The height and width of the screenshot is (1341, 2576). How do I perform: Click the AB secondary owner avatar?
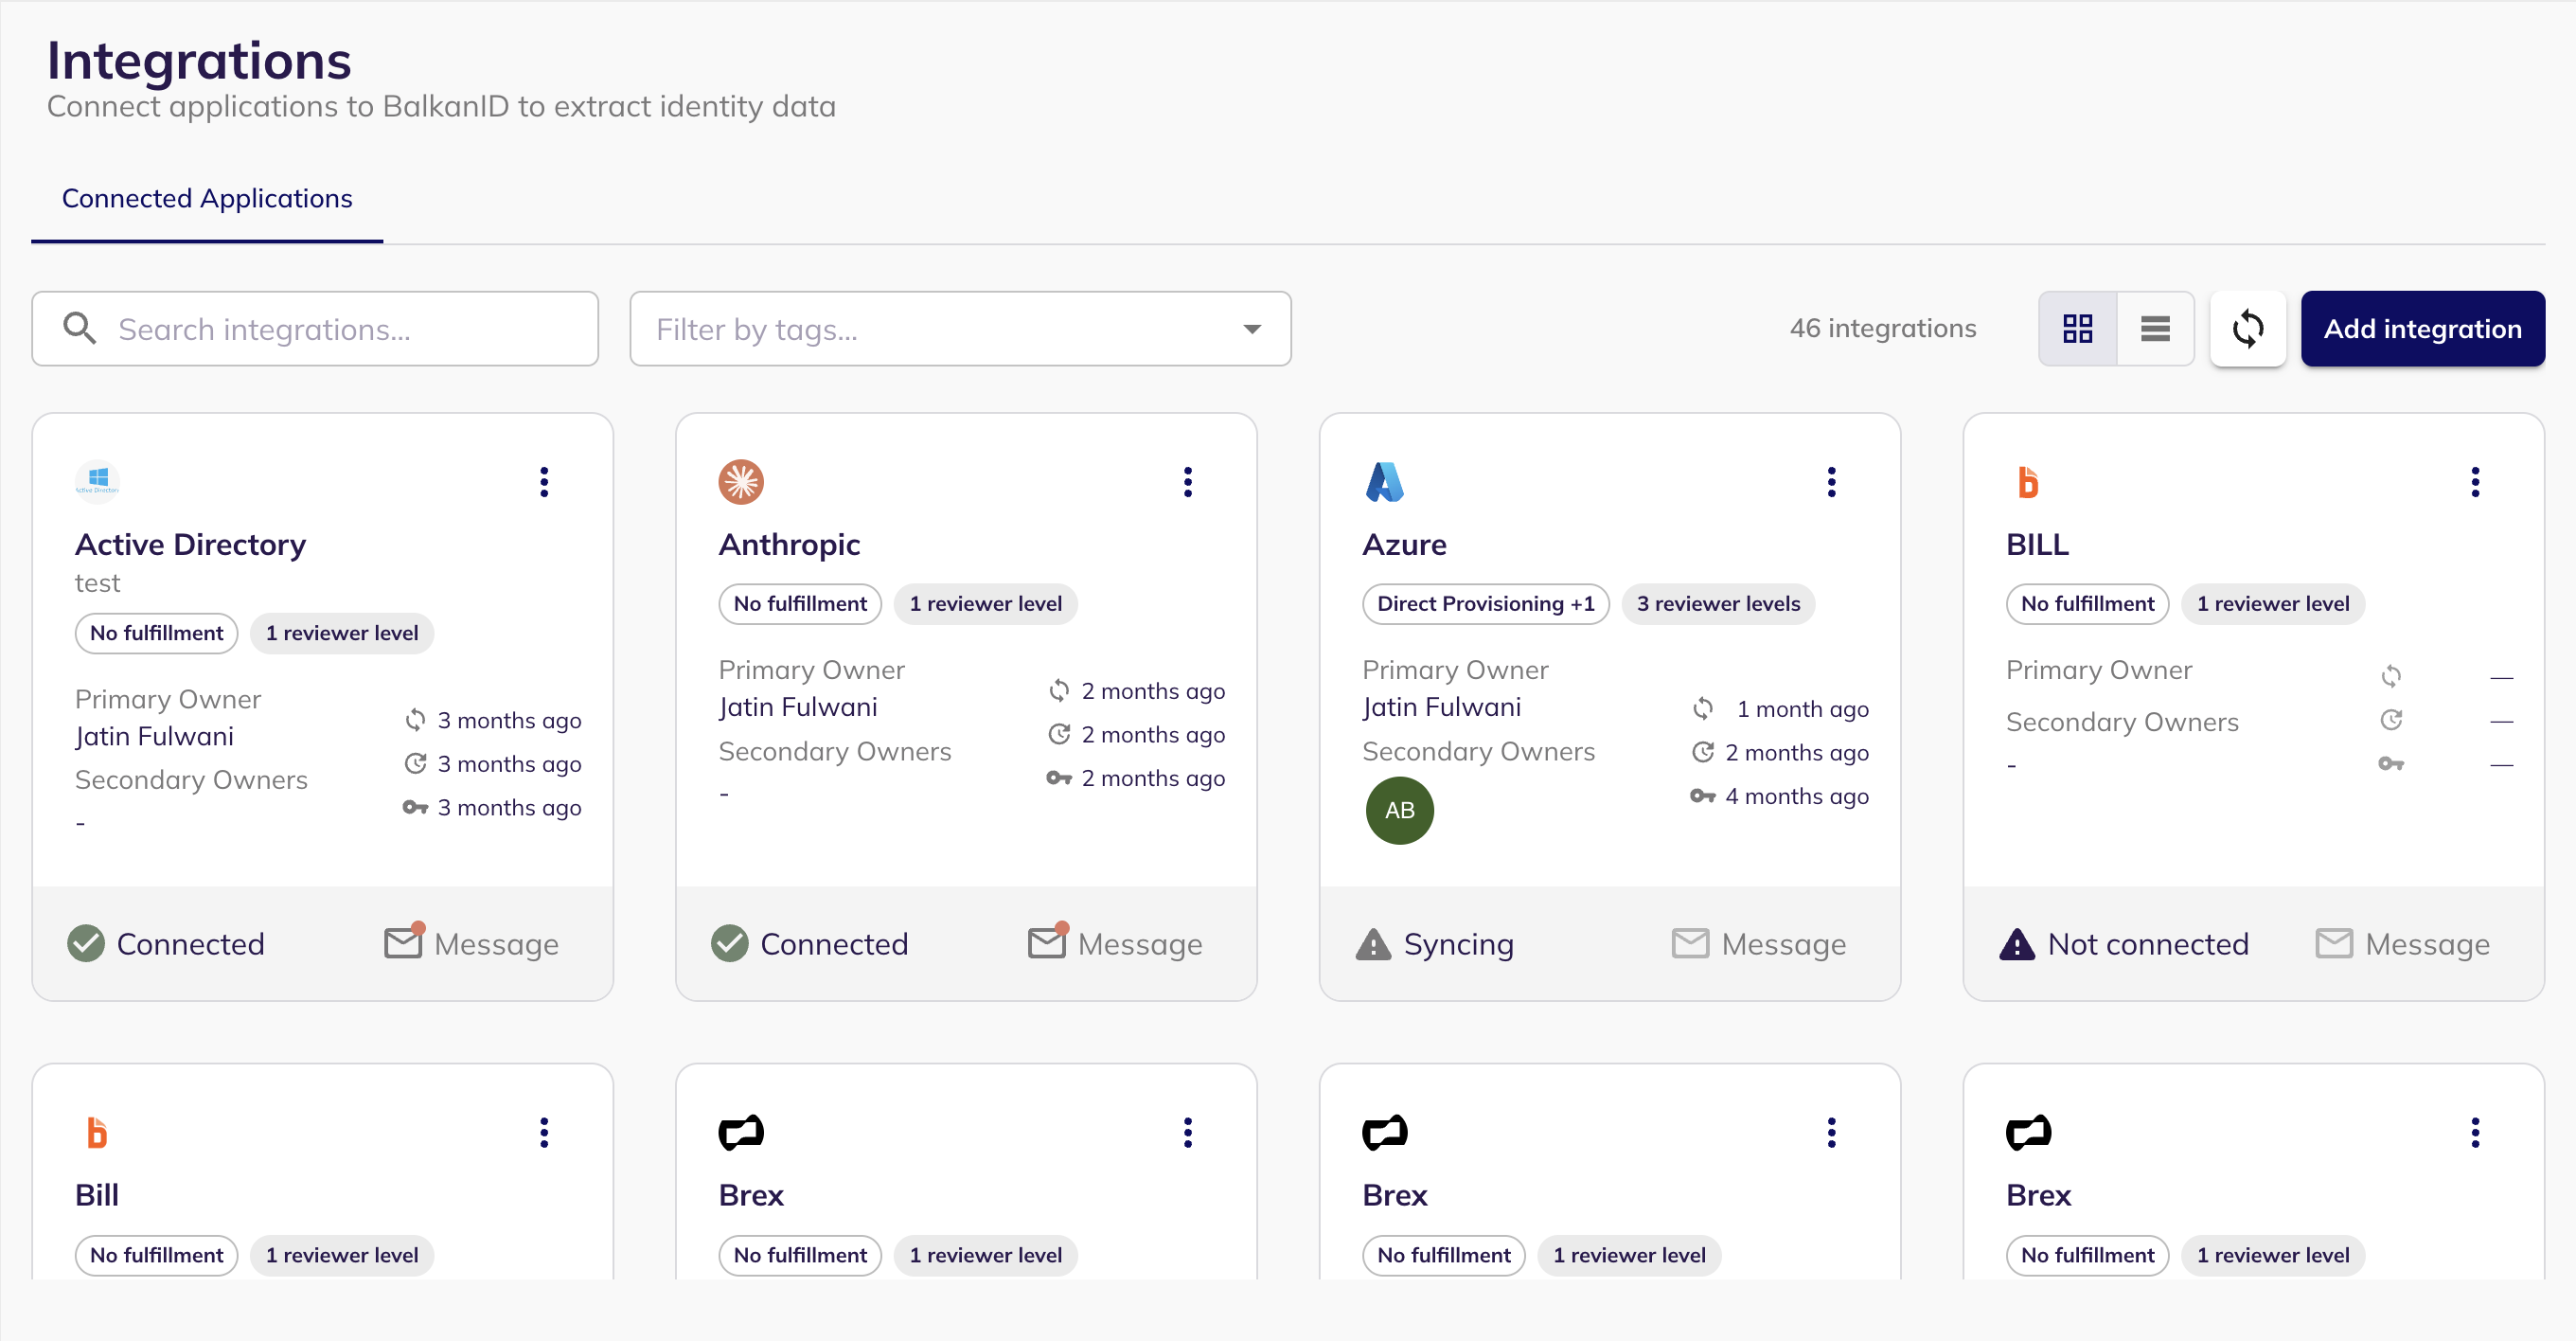click(1399, 810)
